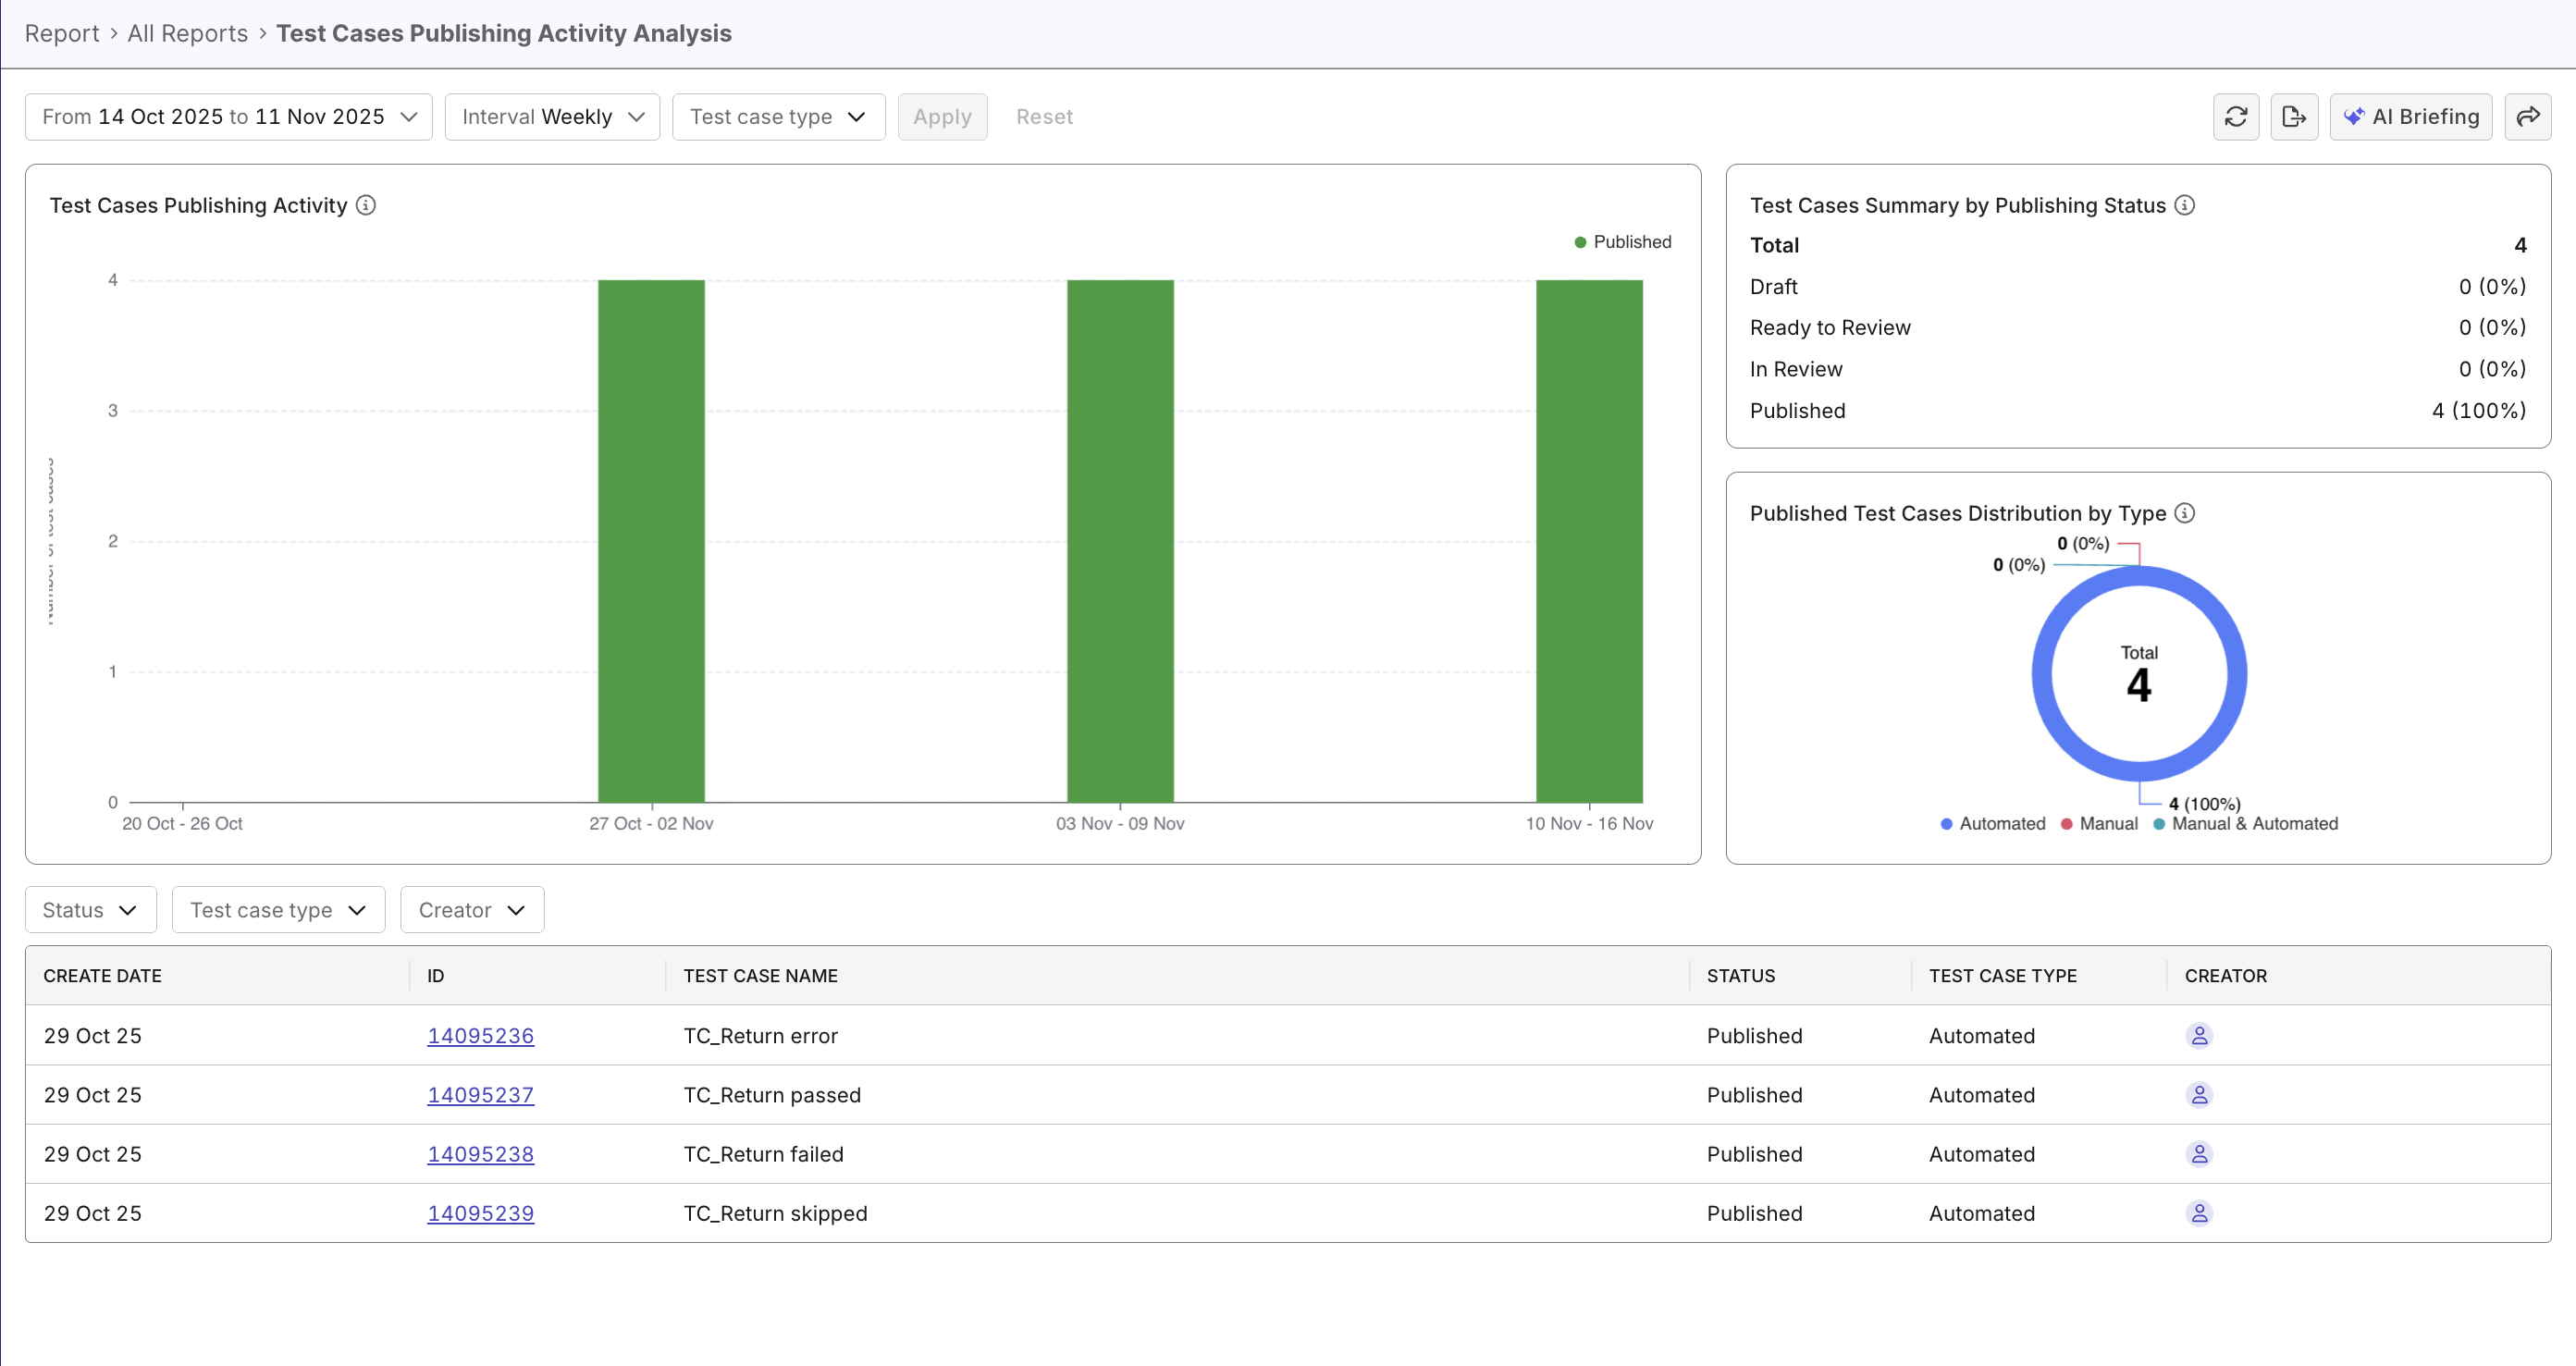This screenshot has height=1366, width=2576.
Task: Toggle the Published series in the chart legend
Action: click(1622, 241)
